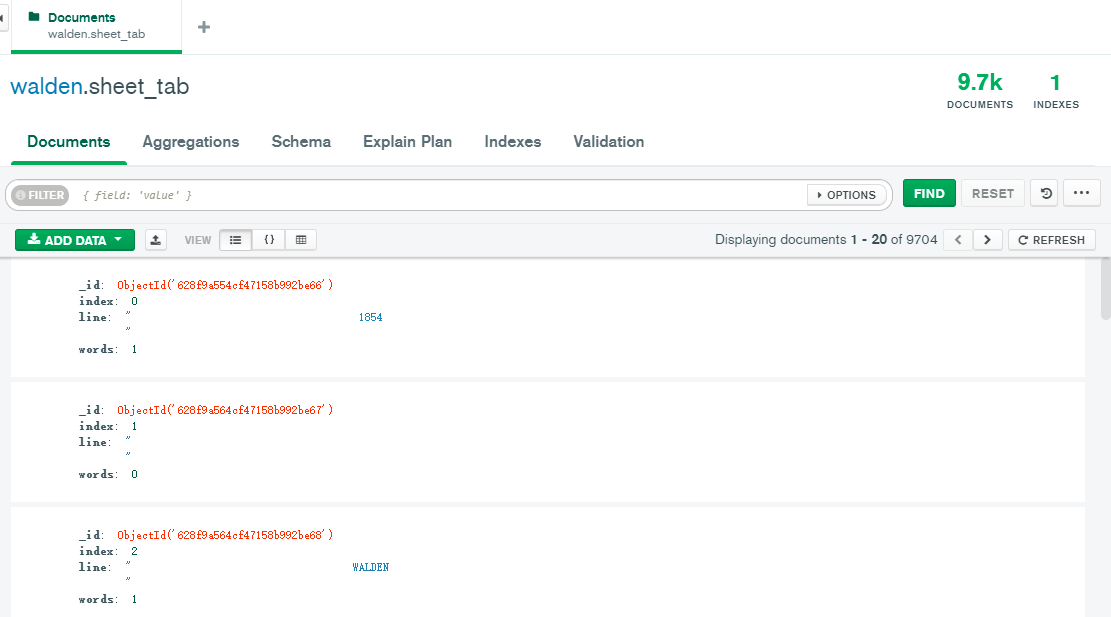Click the walden database link

pyautogui.click(x=46, y=86)
